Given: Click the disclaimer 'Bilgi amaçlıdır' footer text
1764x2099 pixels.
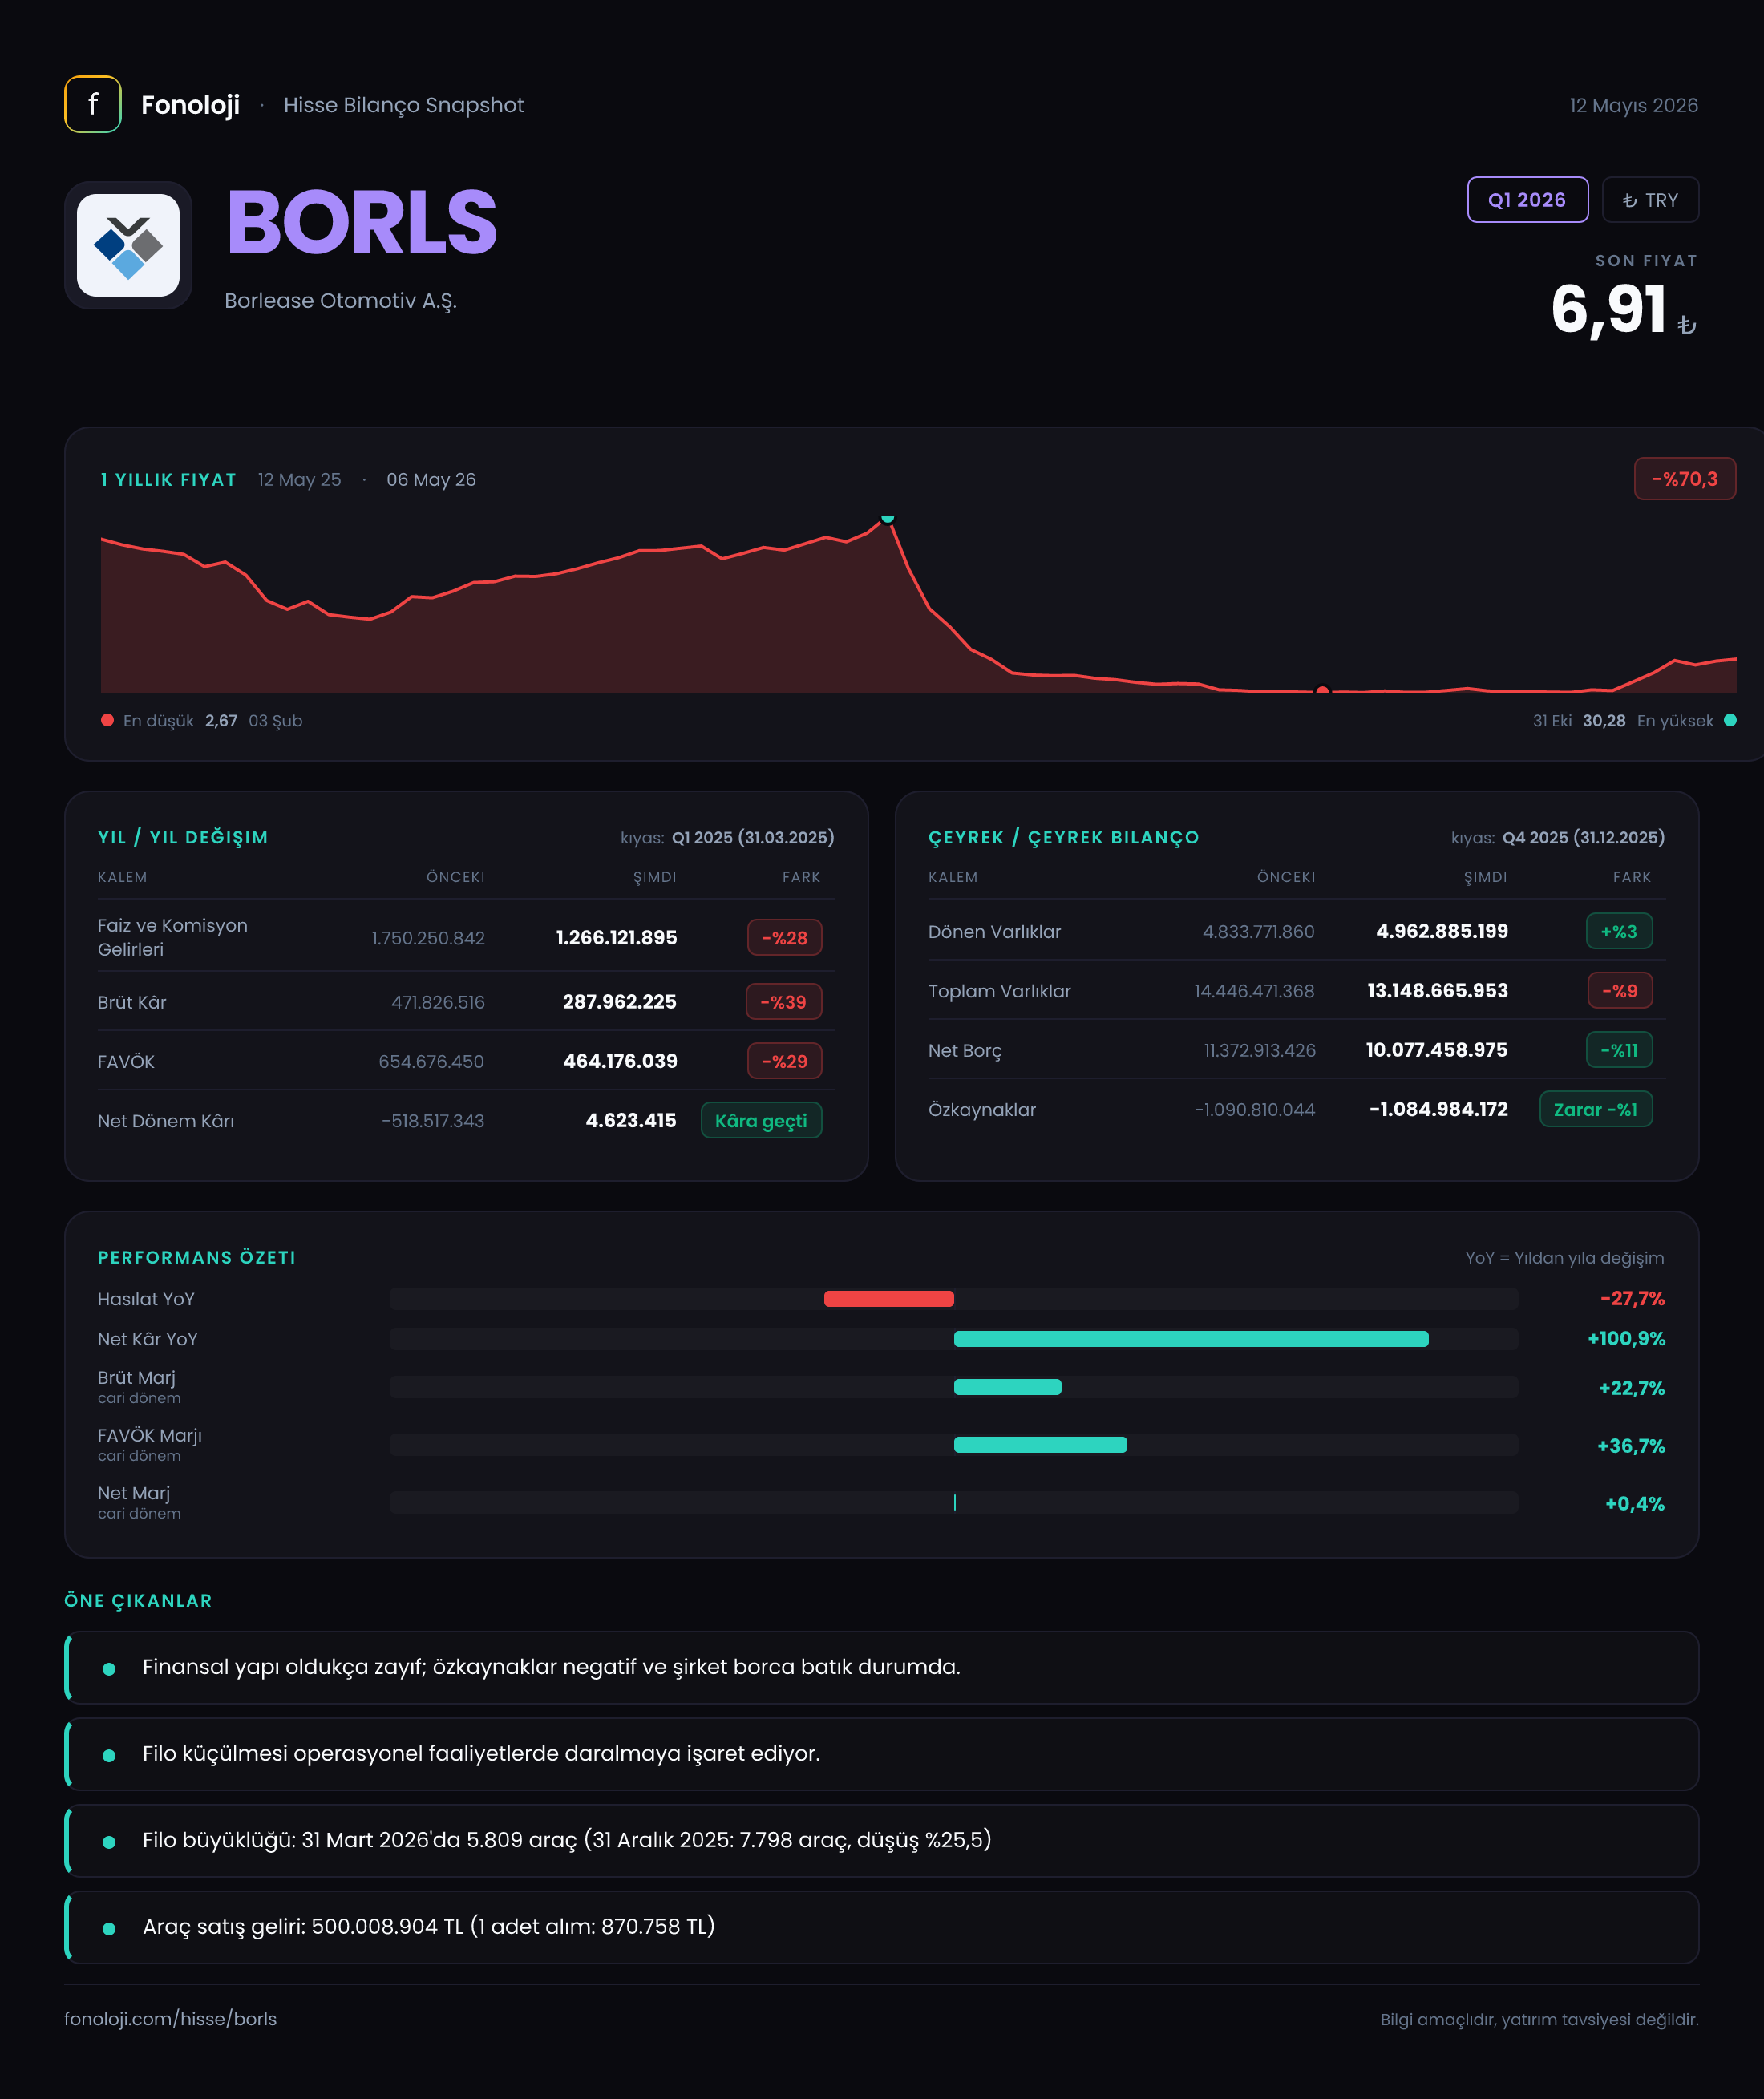Looking at the screenshot, I should 1539,2019.
